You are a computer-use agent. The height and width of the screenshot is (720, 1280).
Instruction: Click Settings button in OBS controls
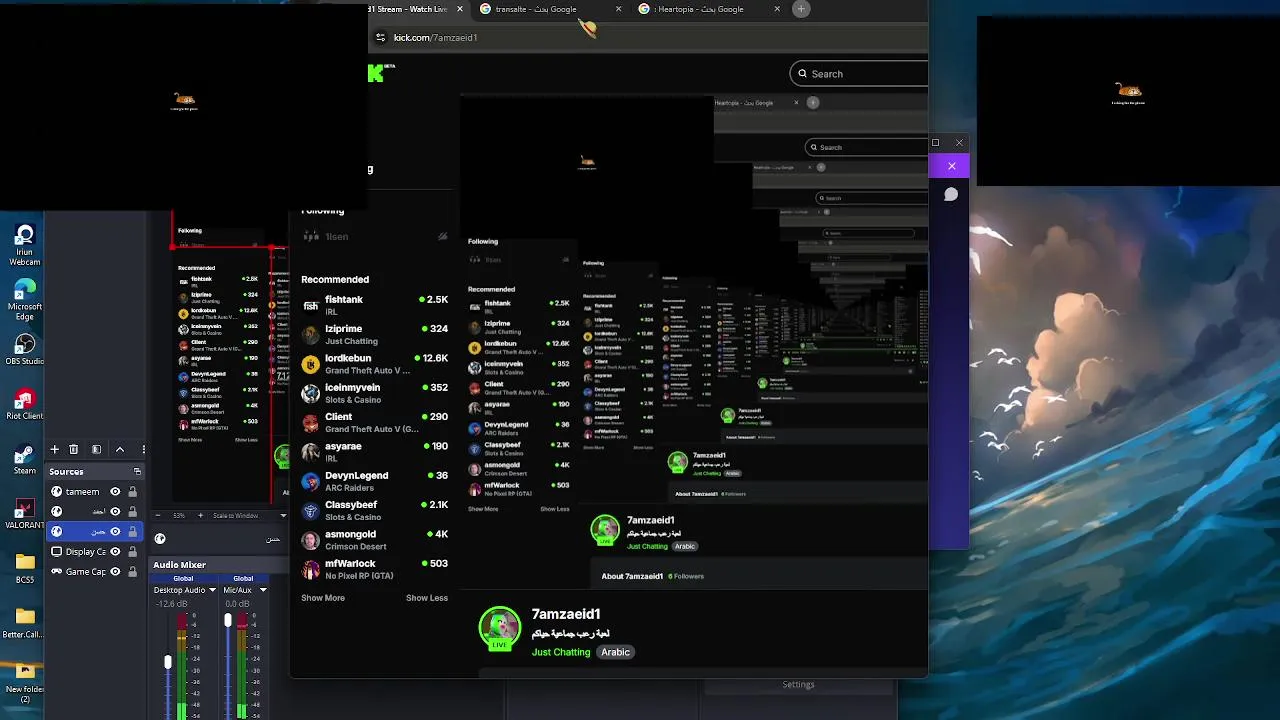pos(798,685)
